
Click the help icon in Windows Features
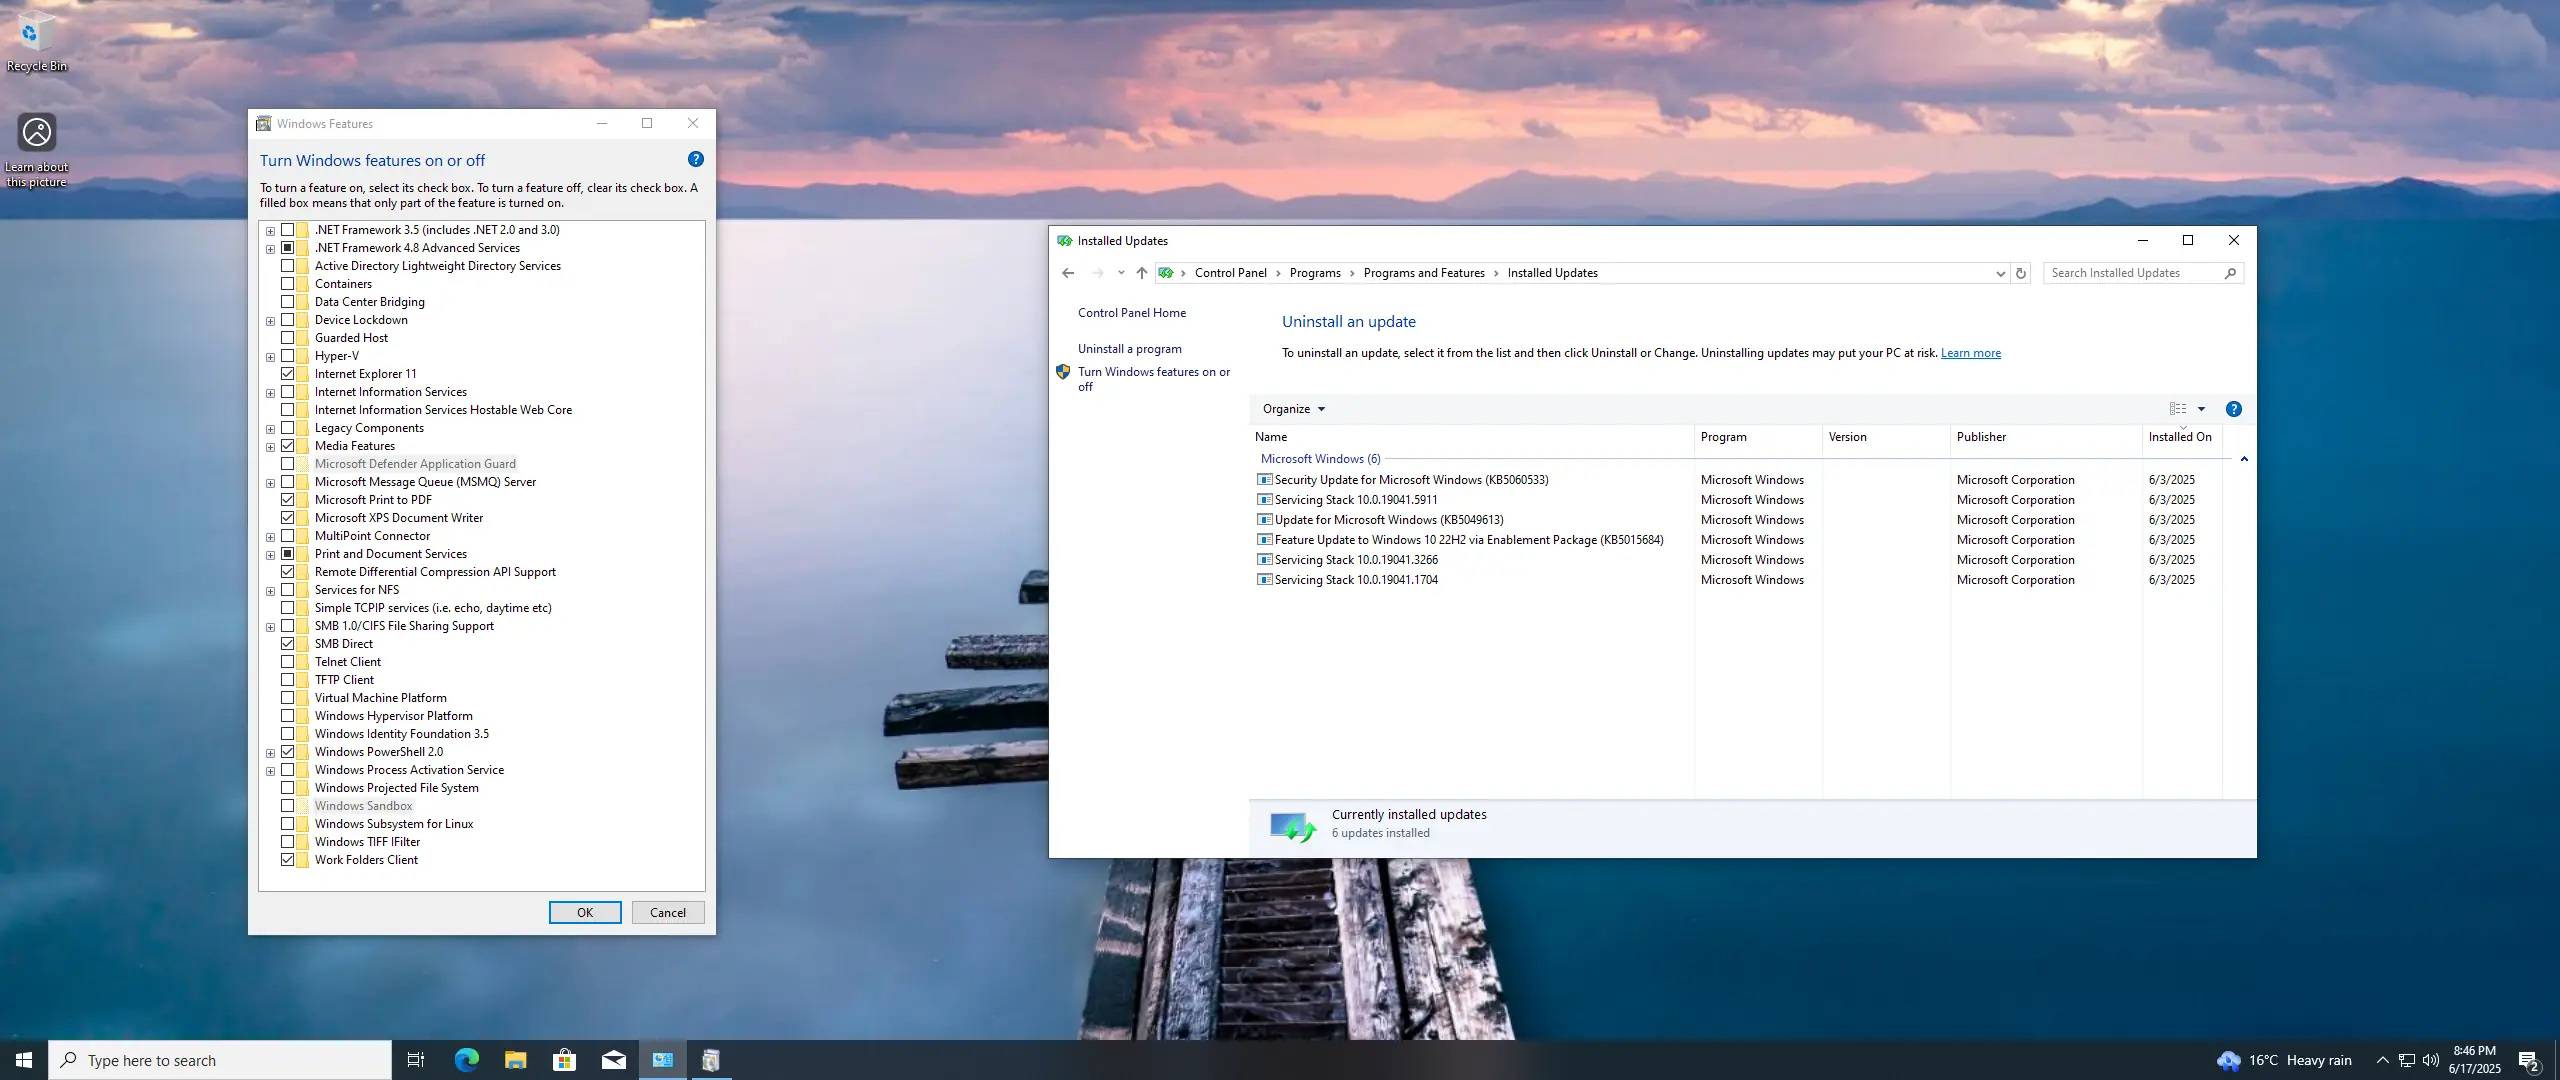(x=696, y=159)
